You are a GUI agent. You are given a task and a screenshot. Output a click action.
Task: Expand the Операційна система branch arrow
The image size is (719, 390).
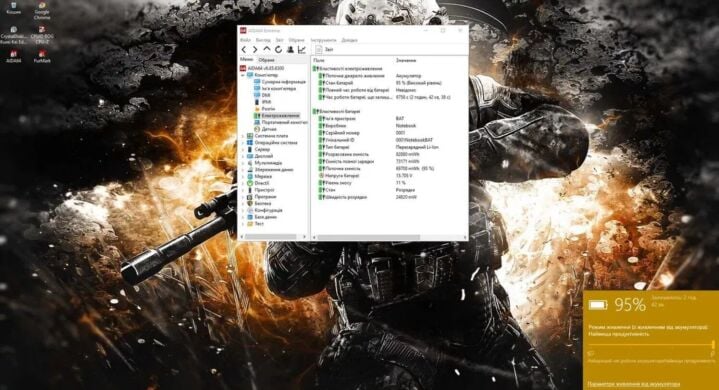(243, 143)
